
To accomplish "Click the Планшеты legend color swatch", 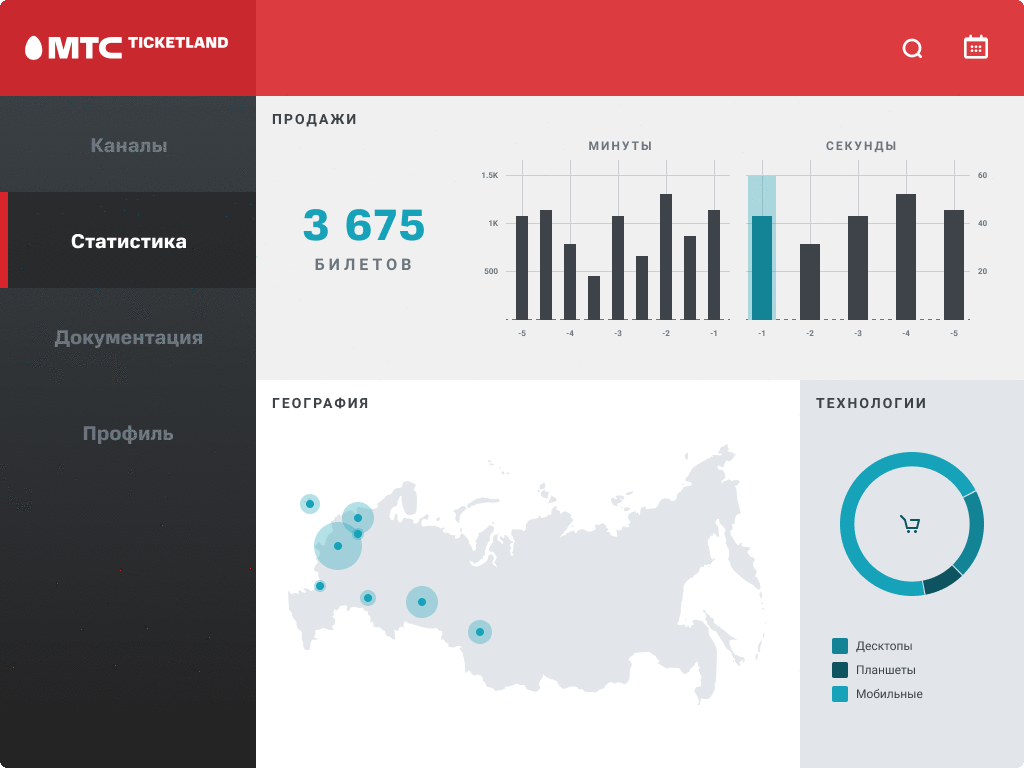I will 840,670.
